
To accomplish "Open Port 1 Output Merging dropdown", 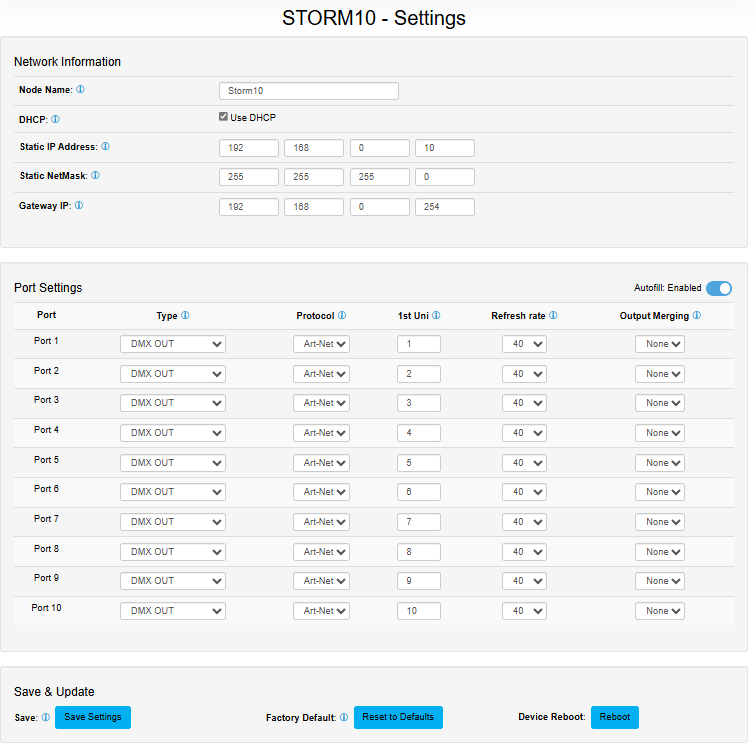I will tap(660, 344).
